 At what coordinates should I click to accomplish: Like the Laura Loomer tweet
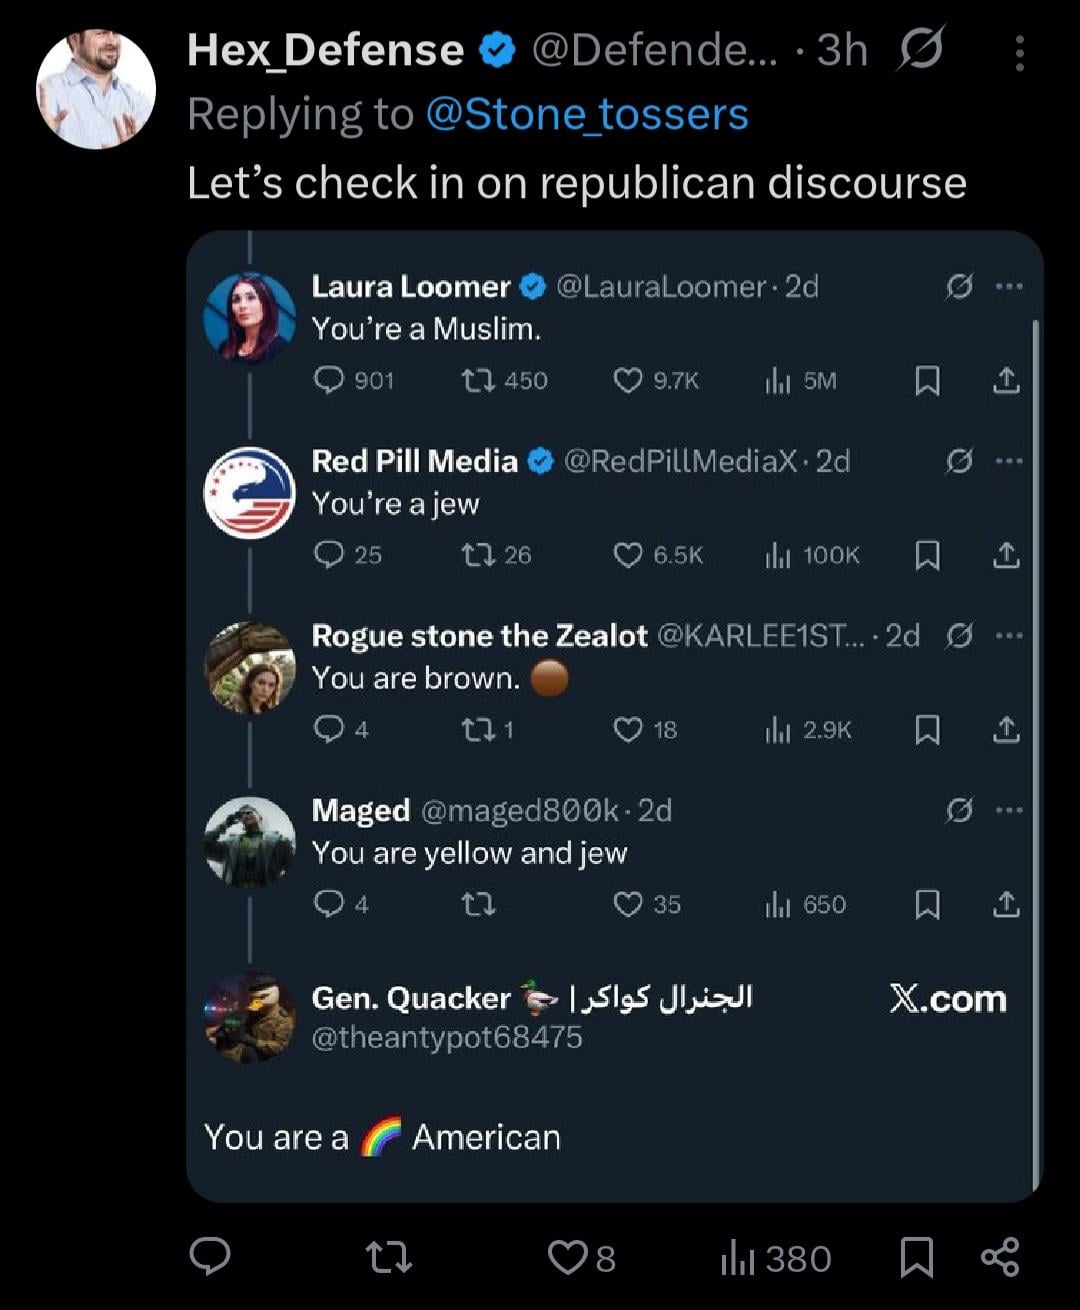coord(627,380)
